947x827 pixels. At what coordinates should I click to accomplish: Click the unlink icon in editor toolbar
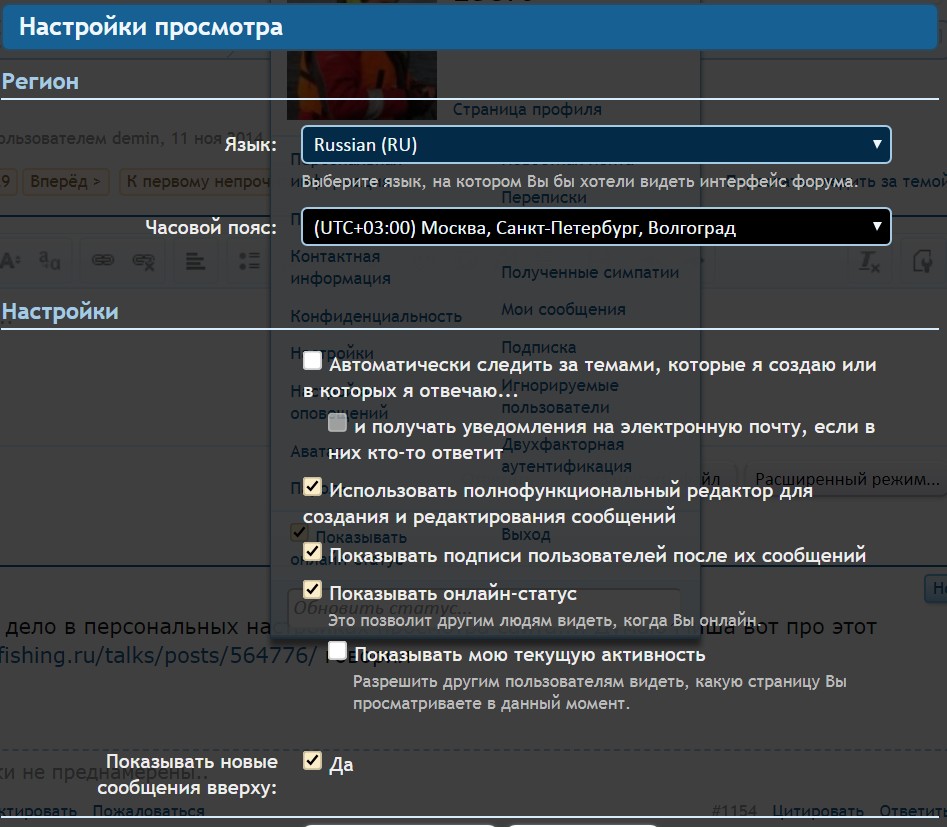[x=144, y=261]
